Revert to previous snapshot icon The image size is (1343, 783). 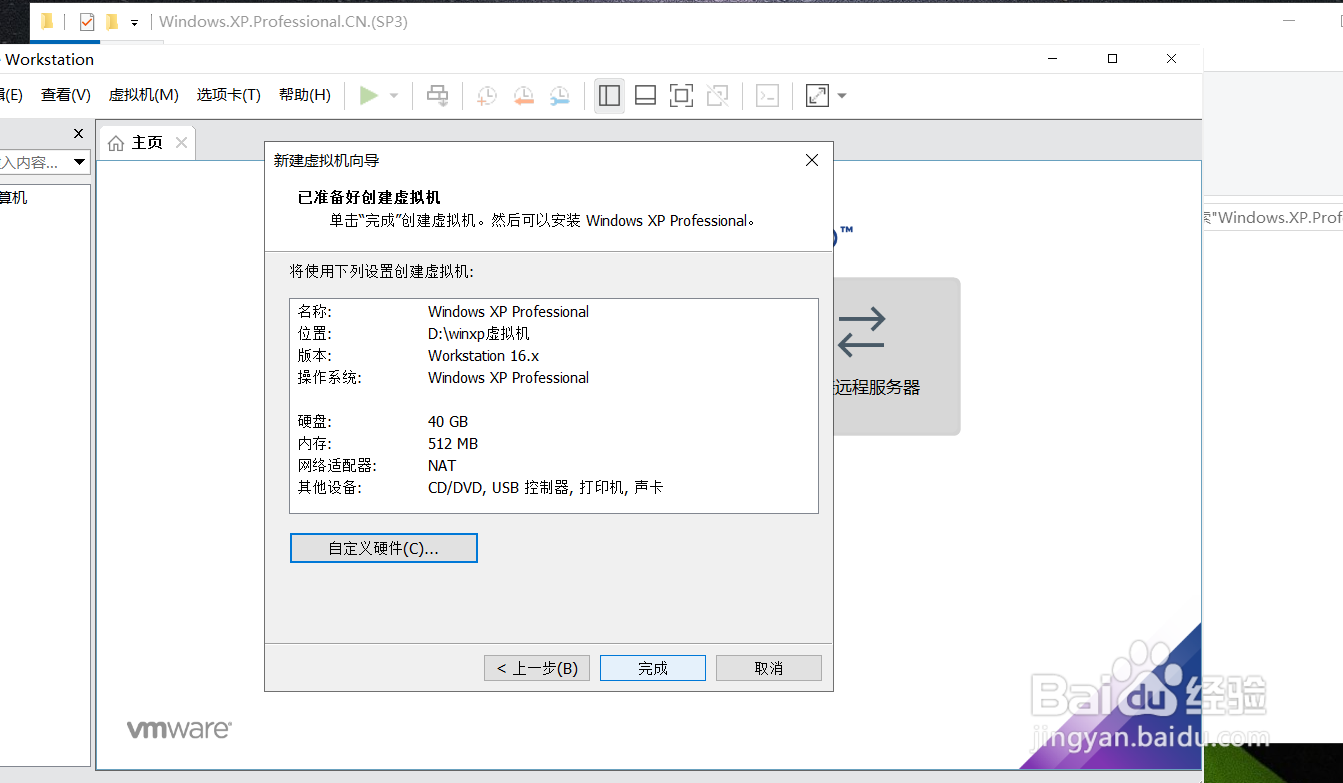pos(523,96)
